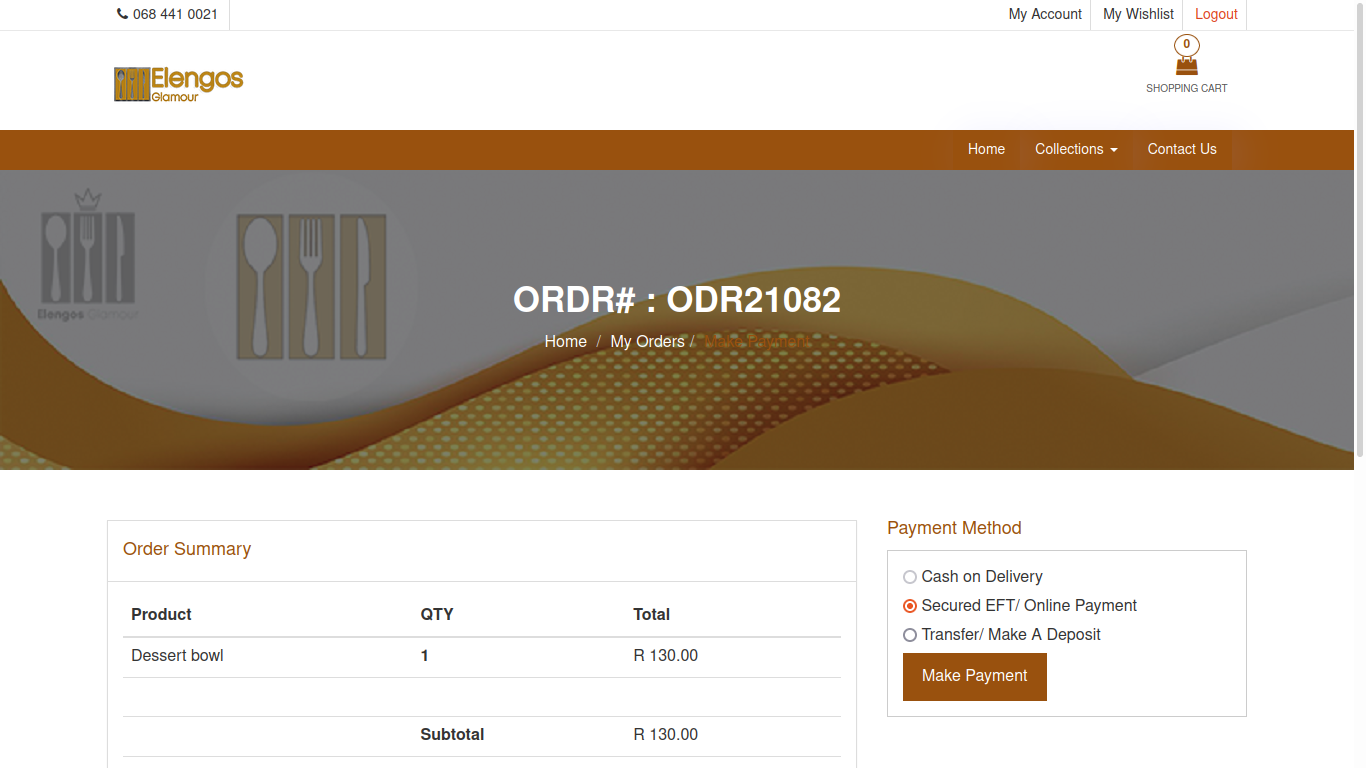Select Secured EFT/ Online Payment option
This screenshot has width=1366, height=768.
[x=910, y=606]
